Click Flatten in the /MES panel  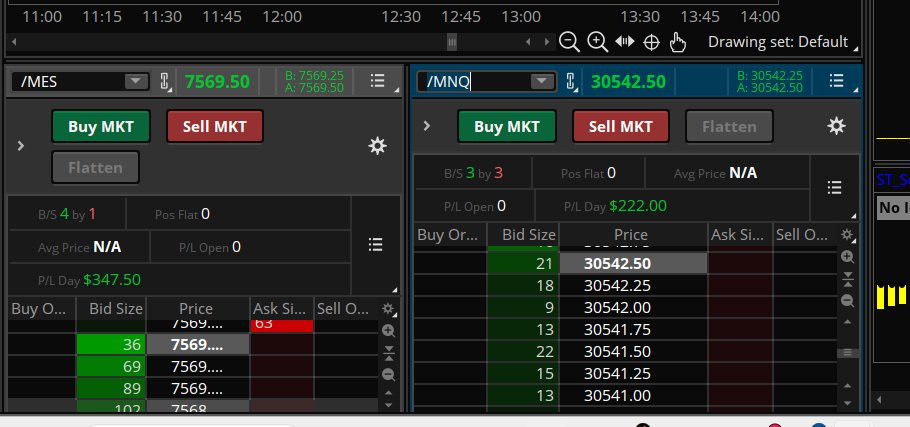[x=95, y=167]
